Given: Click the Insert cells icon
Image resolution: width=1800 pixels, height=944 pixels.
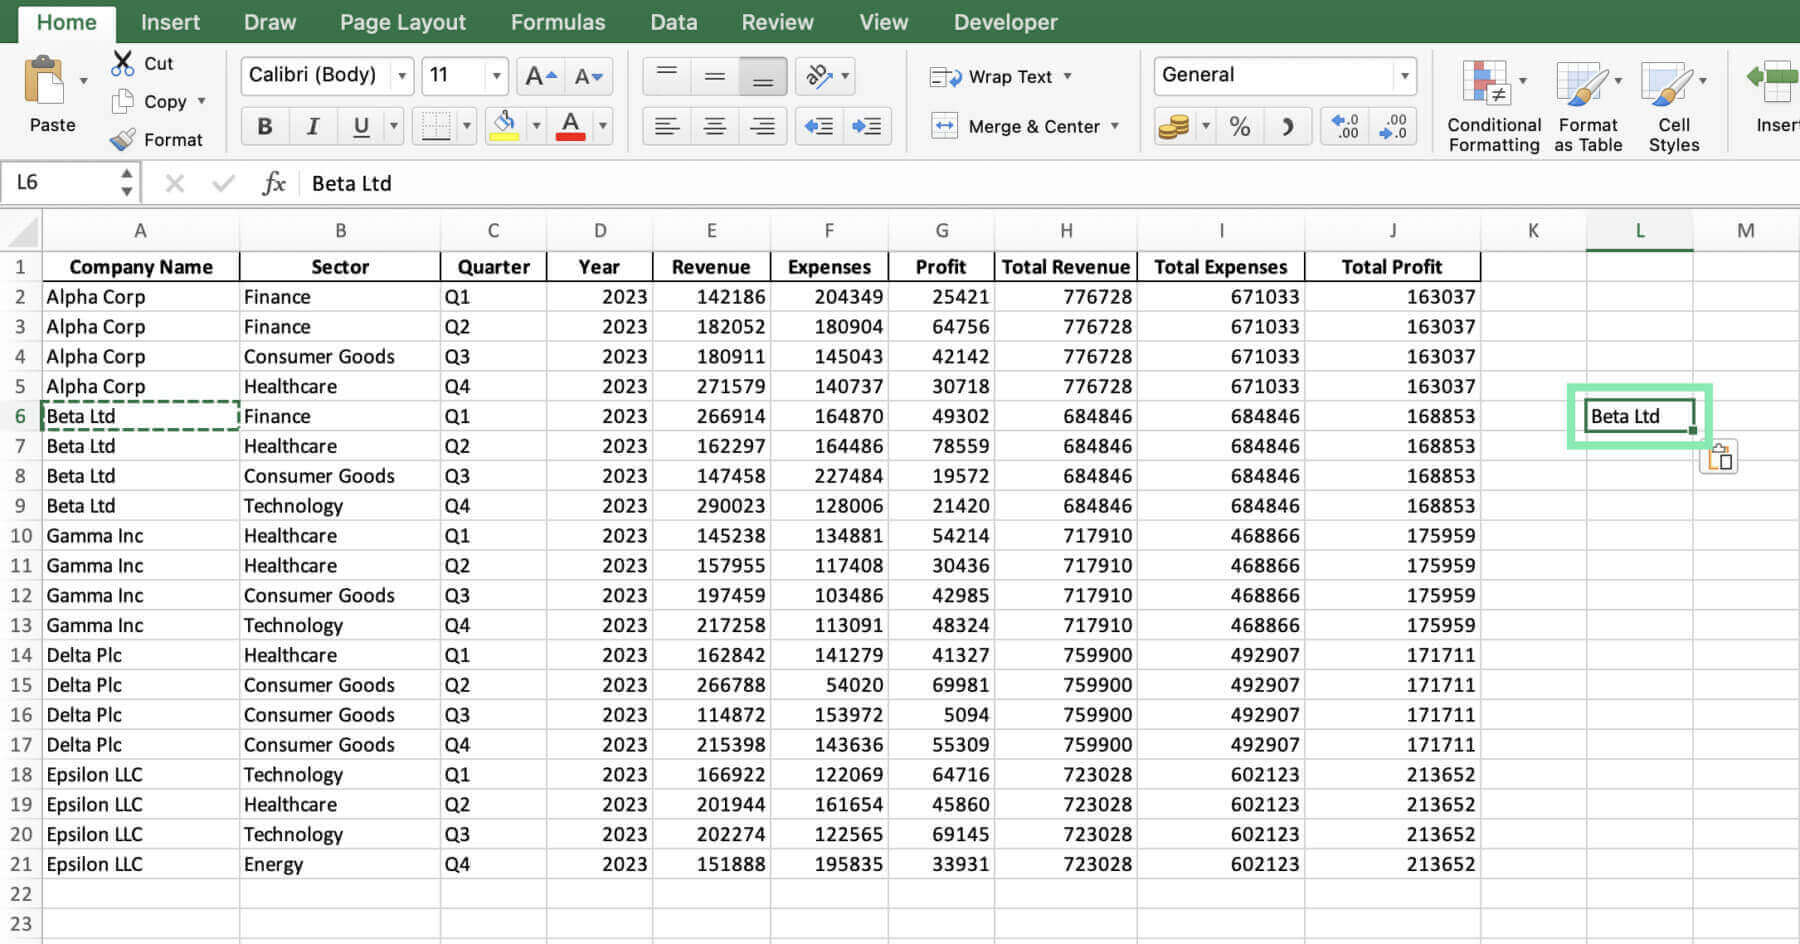Looking at the screenshot, I should point(1773,82).
